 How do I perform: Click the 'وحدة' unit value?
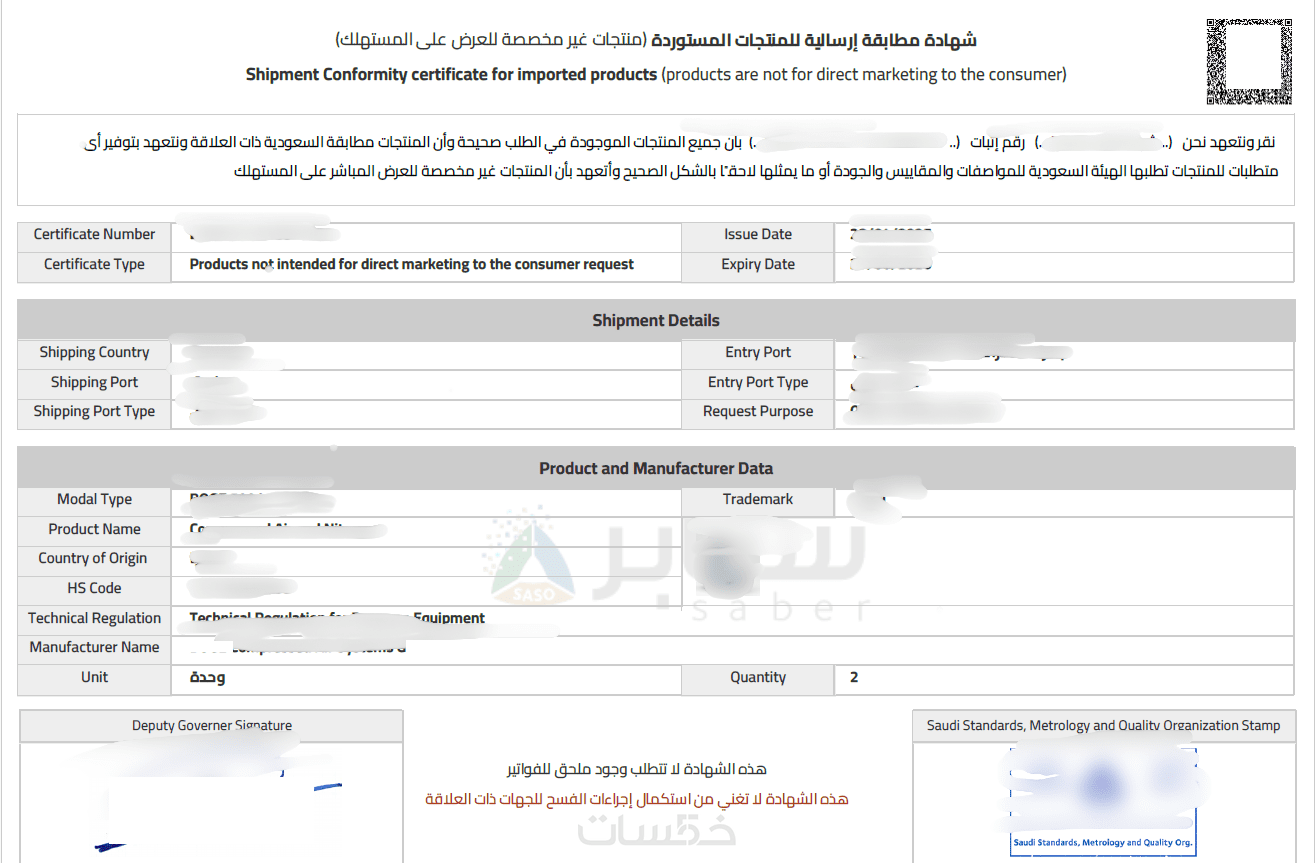pyautogui.click(x=208, y=677)
